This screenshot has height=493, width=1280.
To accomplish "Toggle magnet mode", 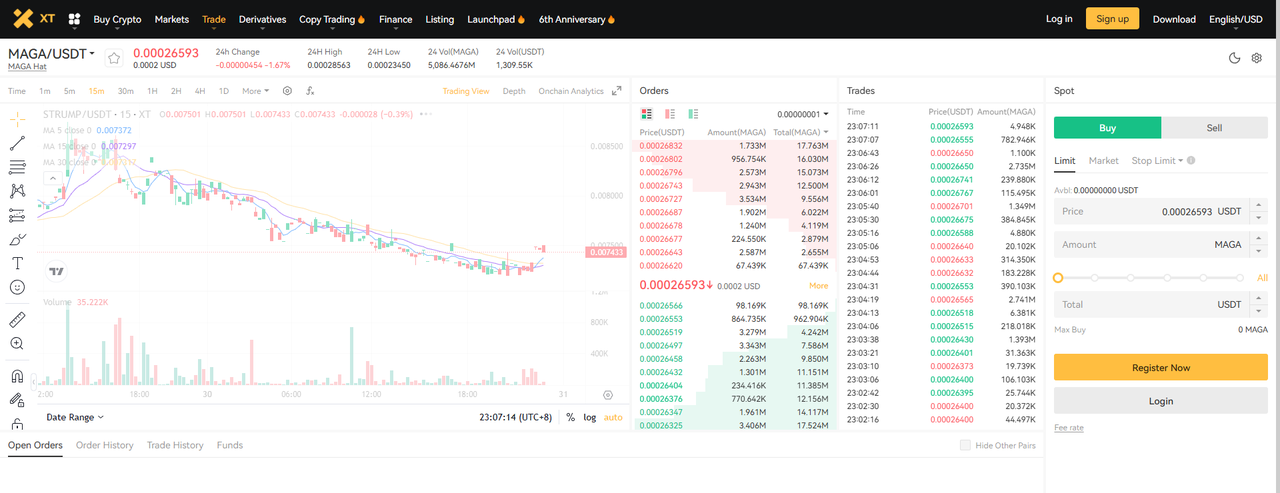I will pyautogui.click(x=17, y=377).
